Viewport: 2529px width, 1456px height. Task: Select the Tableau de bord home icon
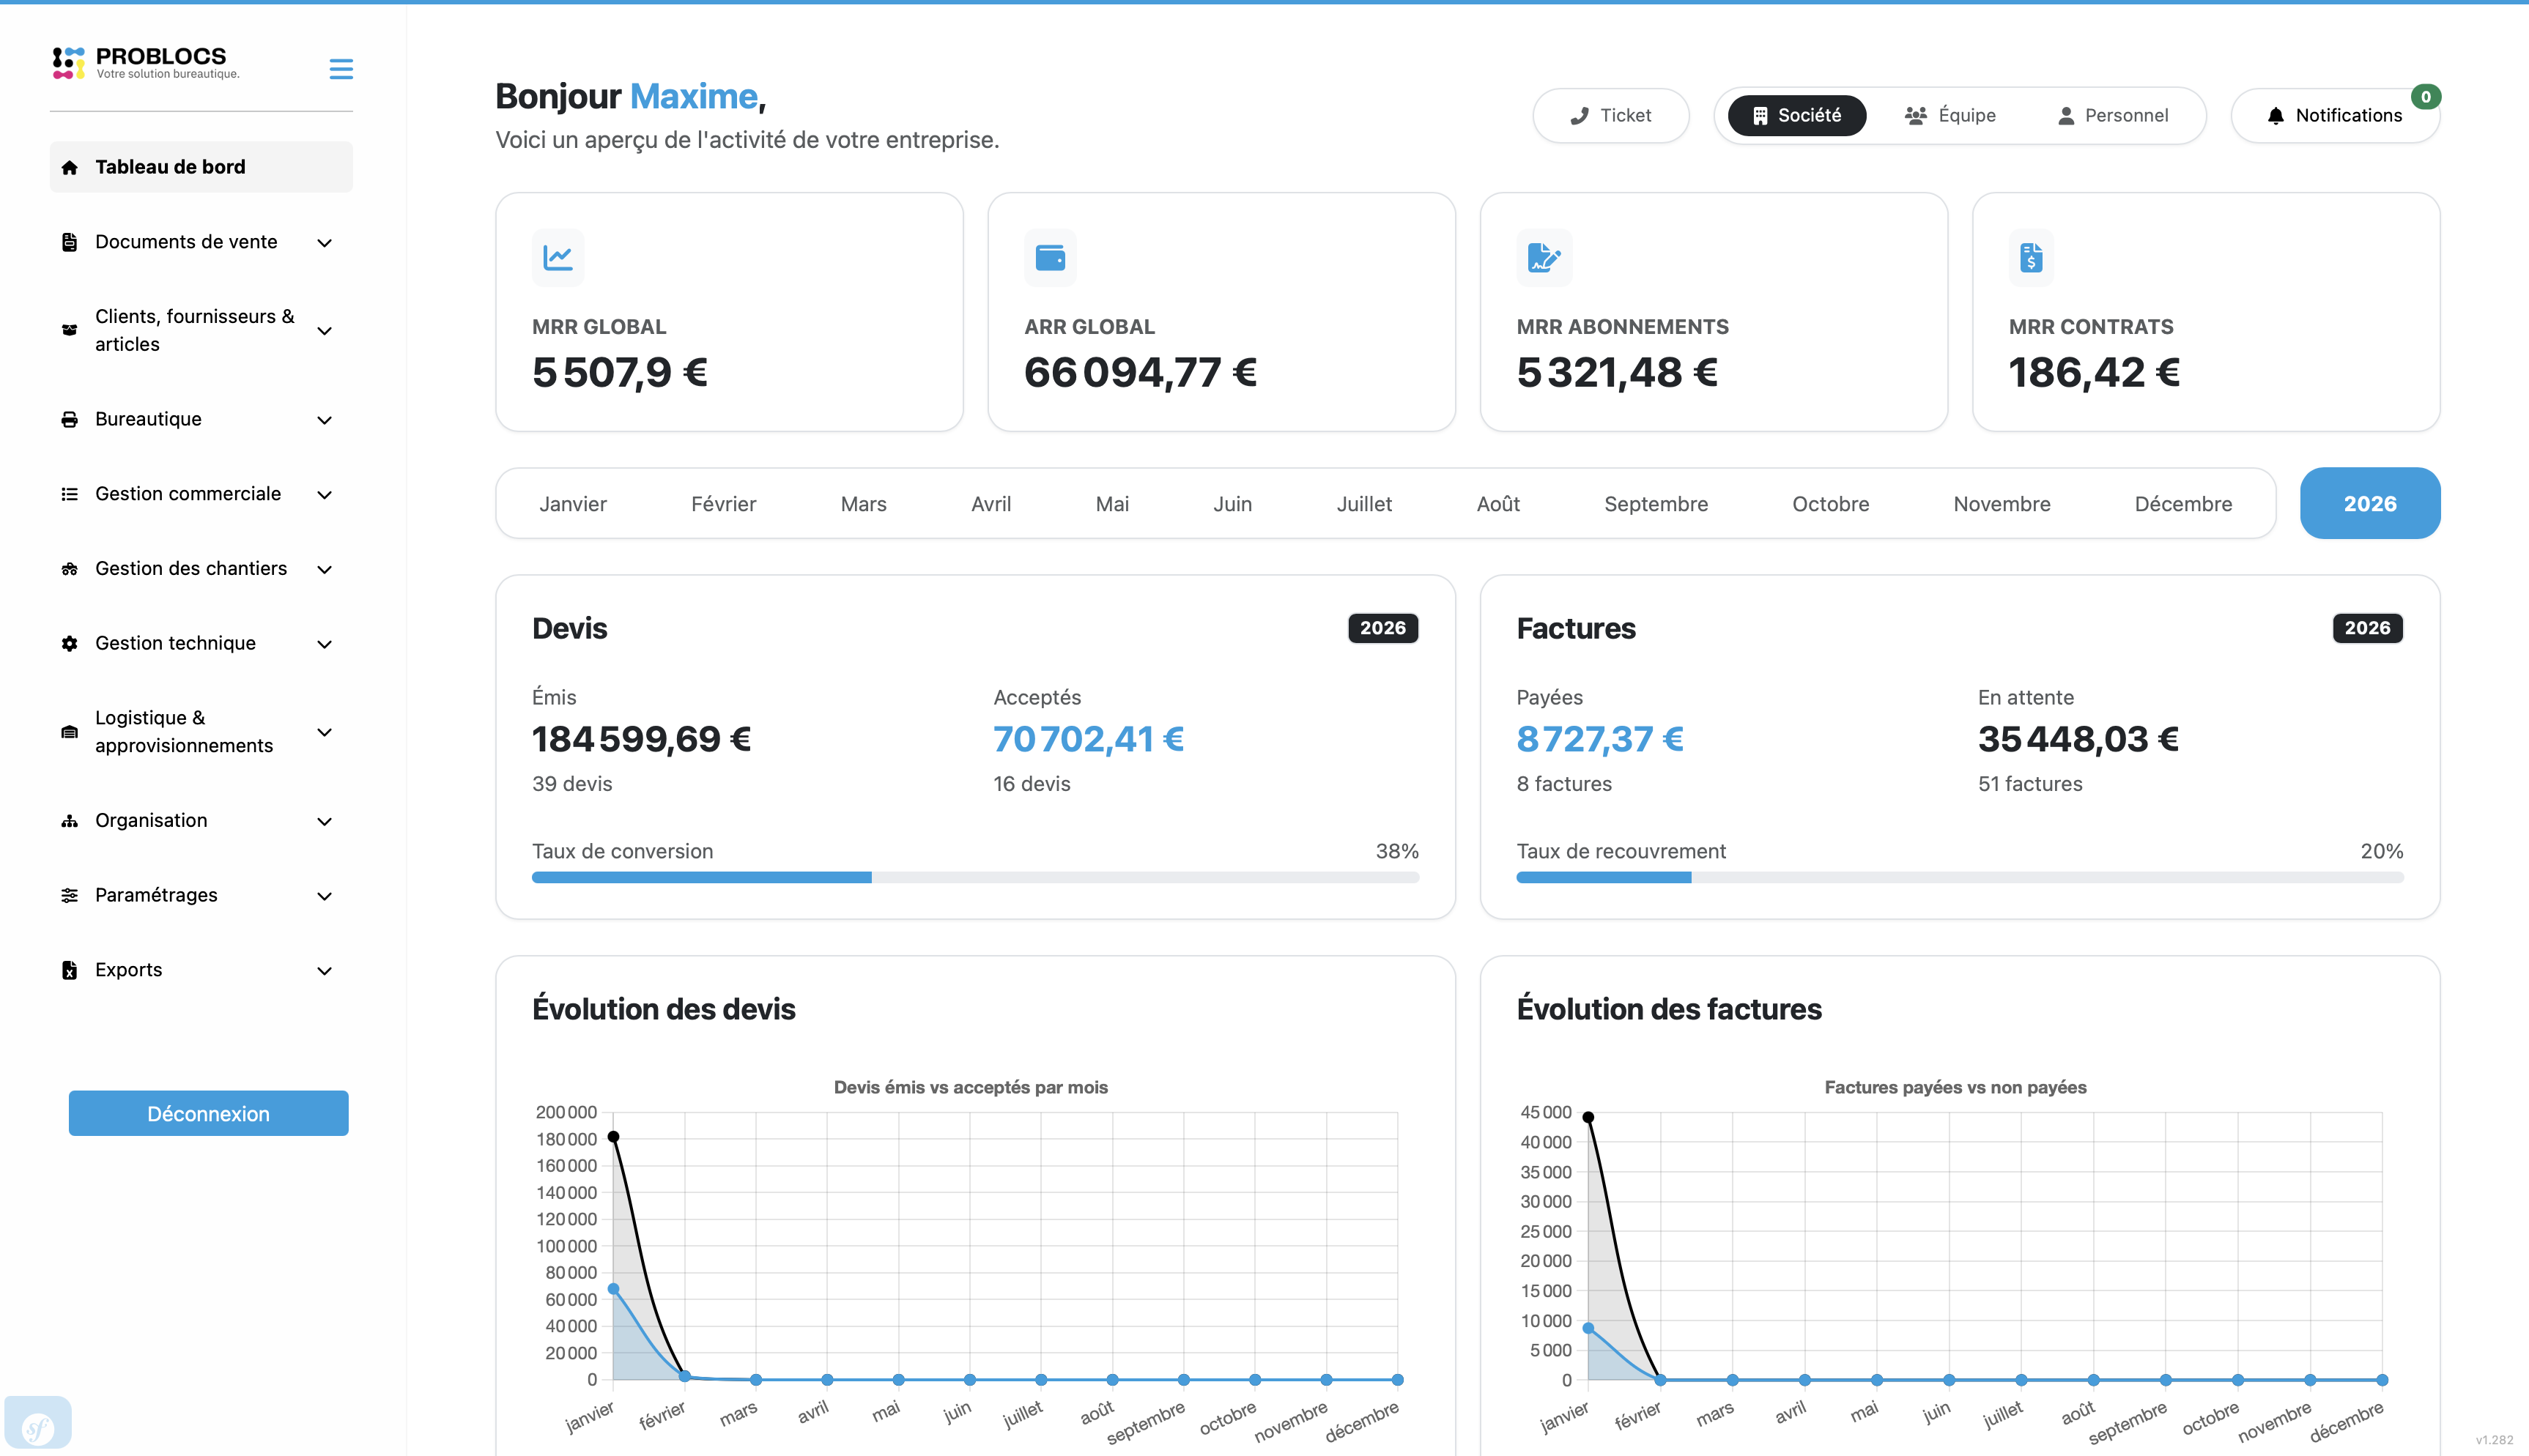[69, 167]
